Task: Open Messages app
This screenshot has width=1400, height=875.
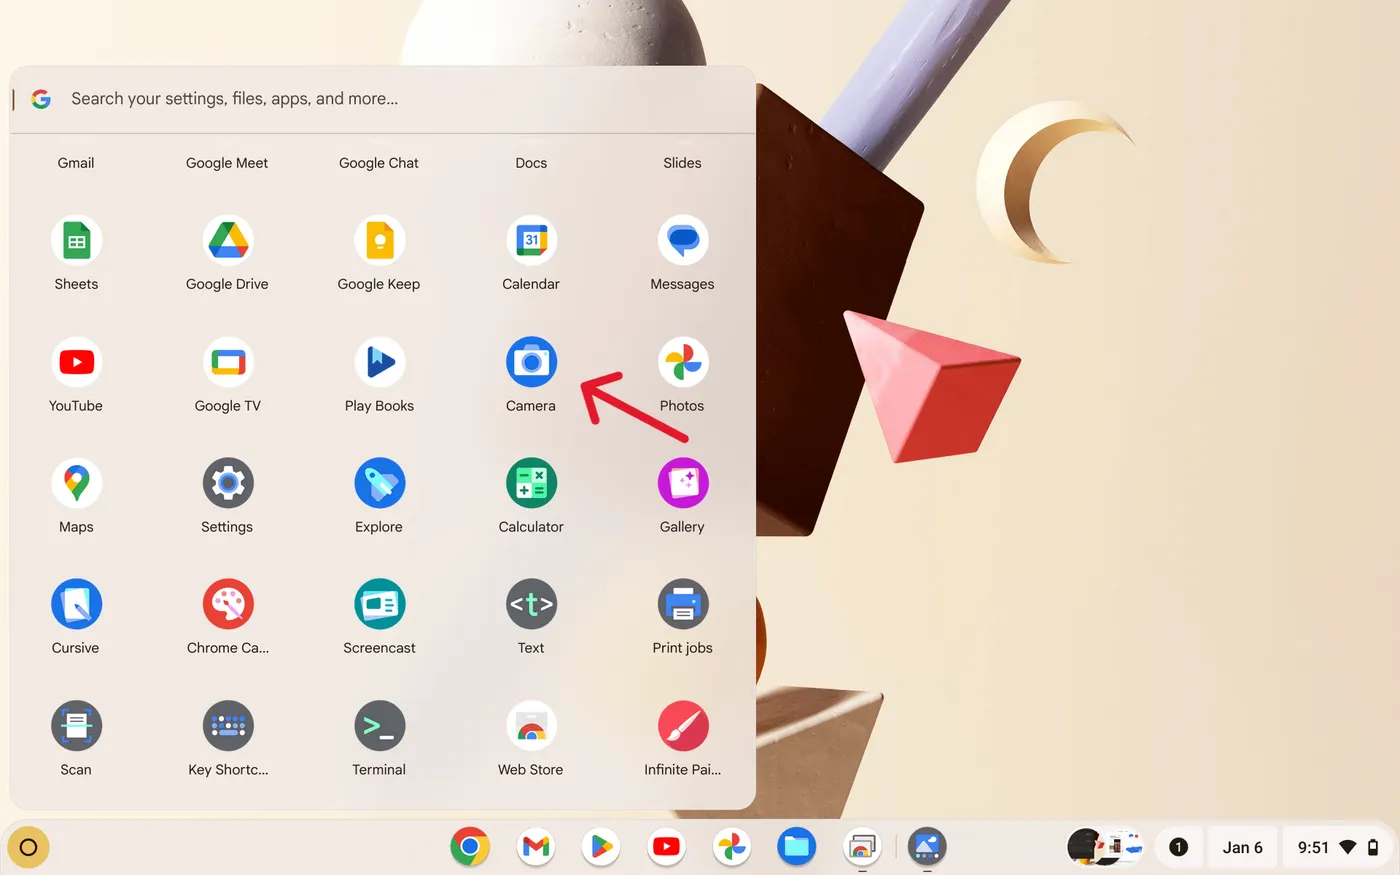Action: (x=683, y=241)
